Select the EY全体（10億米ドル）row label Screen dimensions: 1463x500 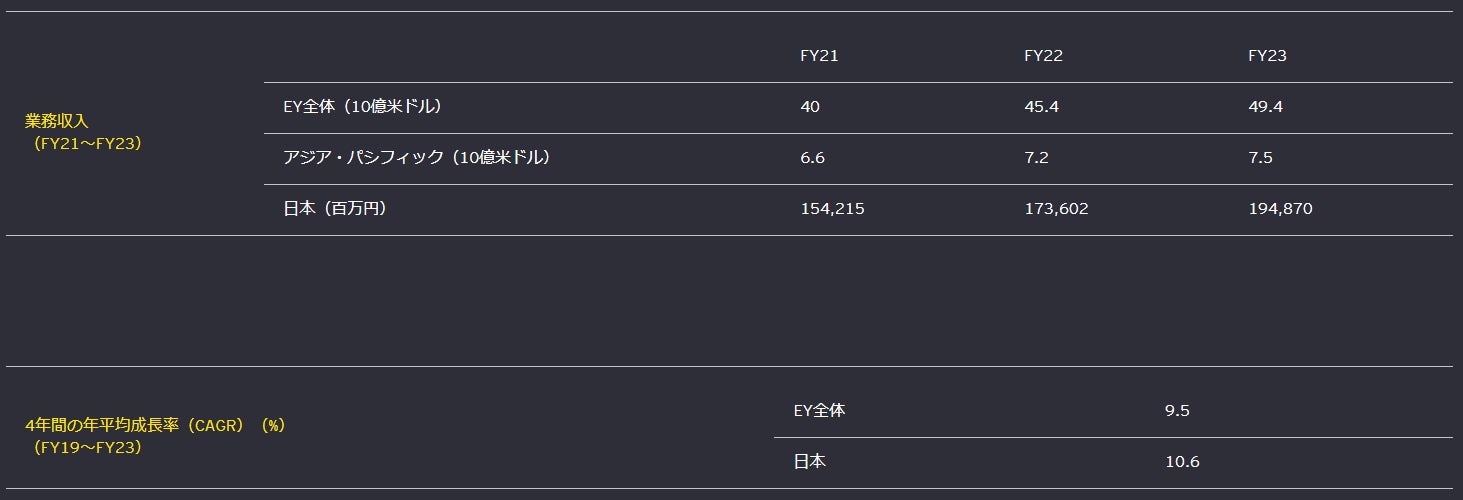(363, 106)
